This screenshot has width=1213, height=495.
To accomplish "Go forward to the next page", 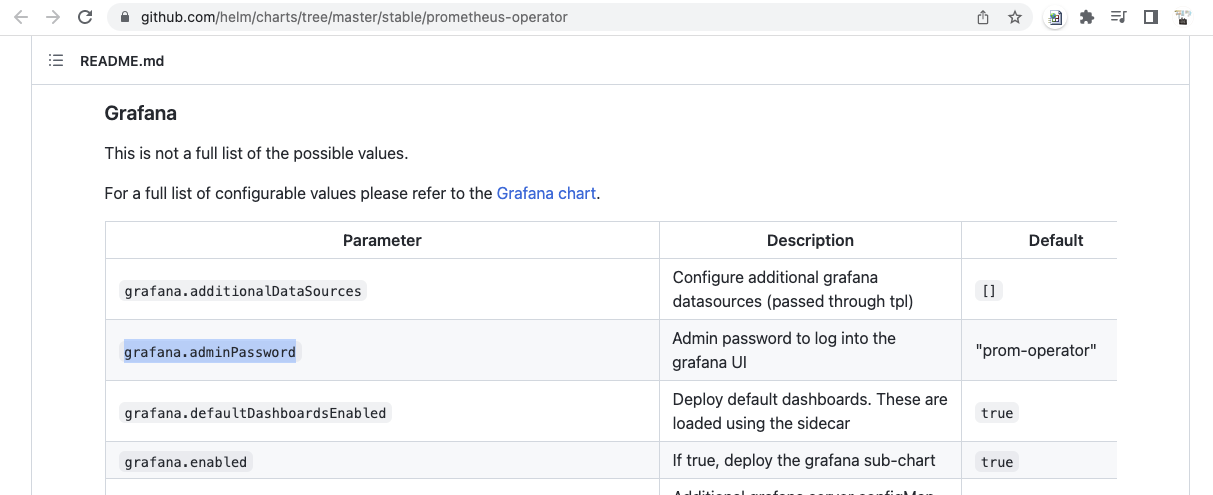I will point(53,17).
